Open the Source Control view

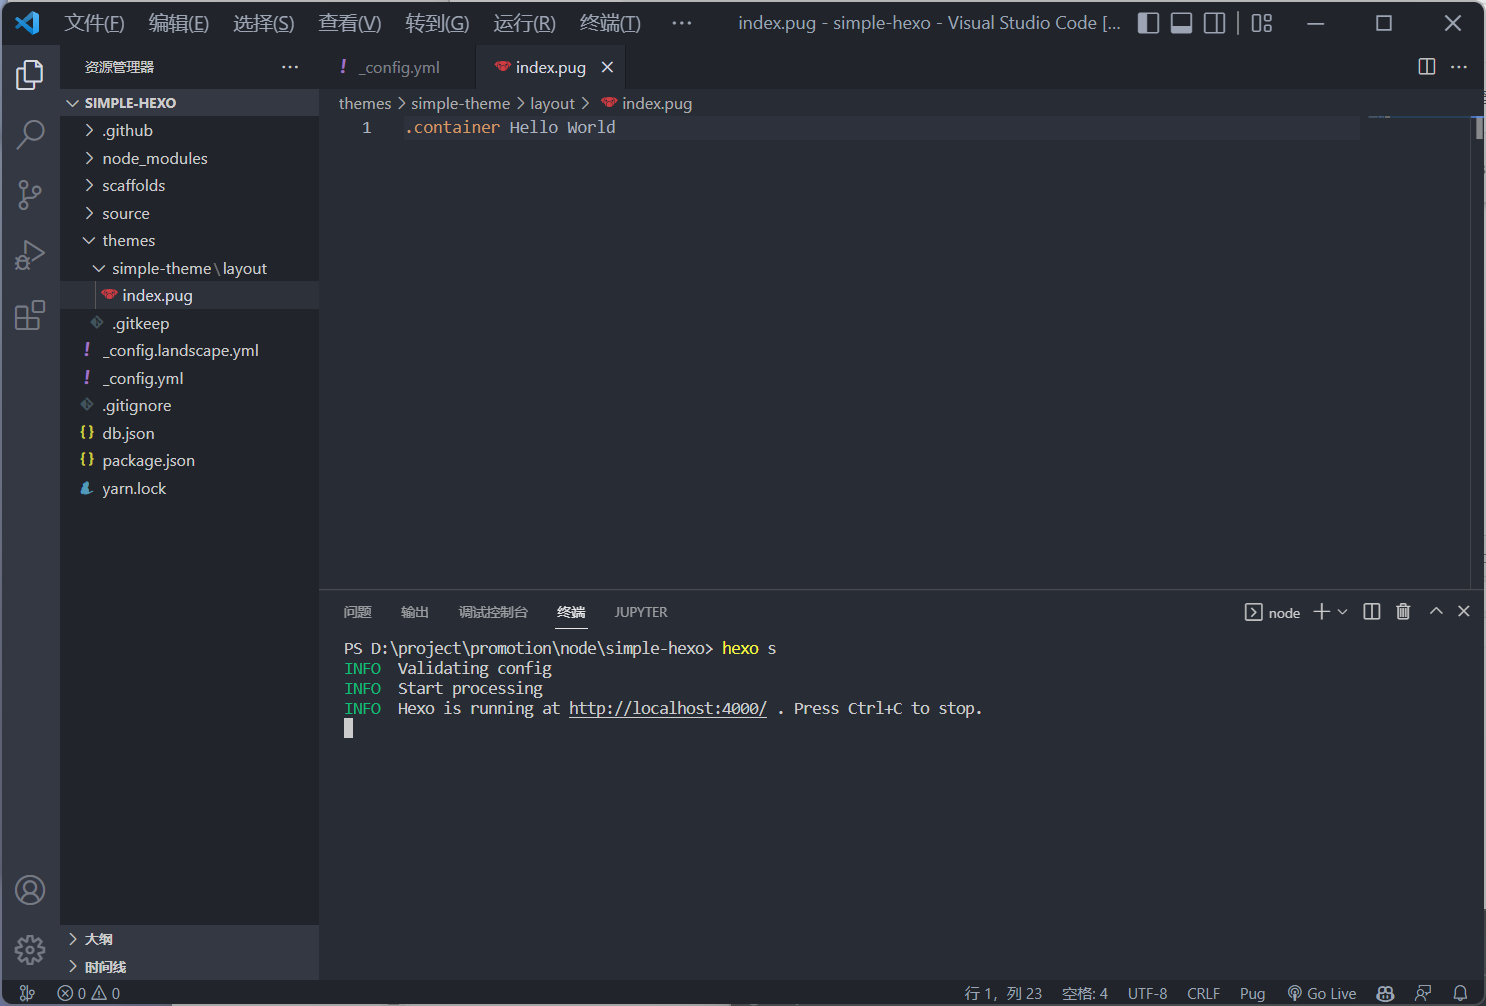[x=30, y=195]
